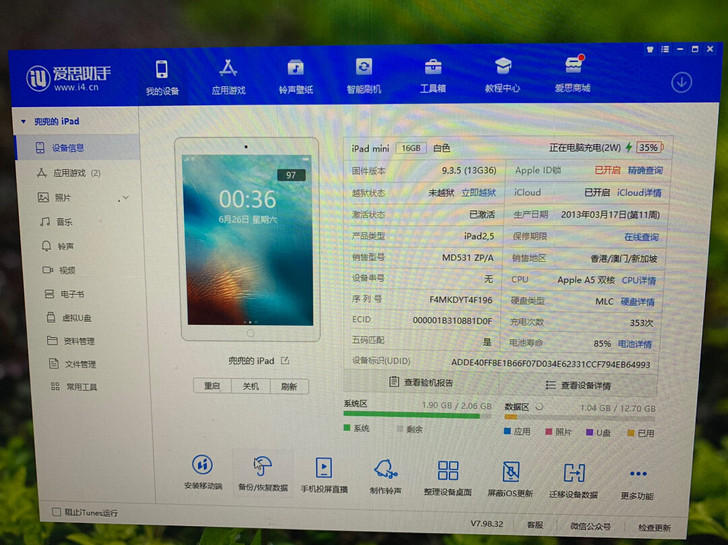Click the 关机 shutdown button
Screen dimensions: 728x545
coord(251,386)
